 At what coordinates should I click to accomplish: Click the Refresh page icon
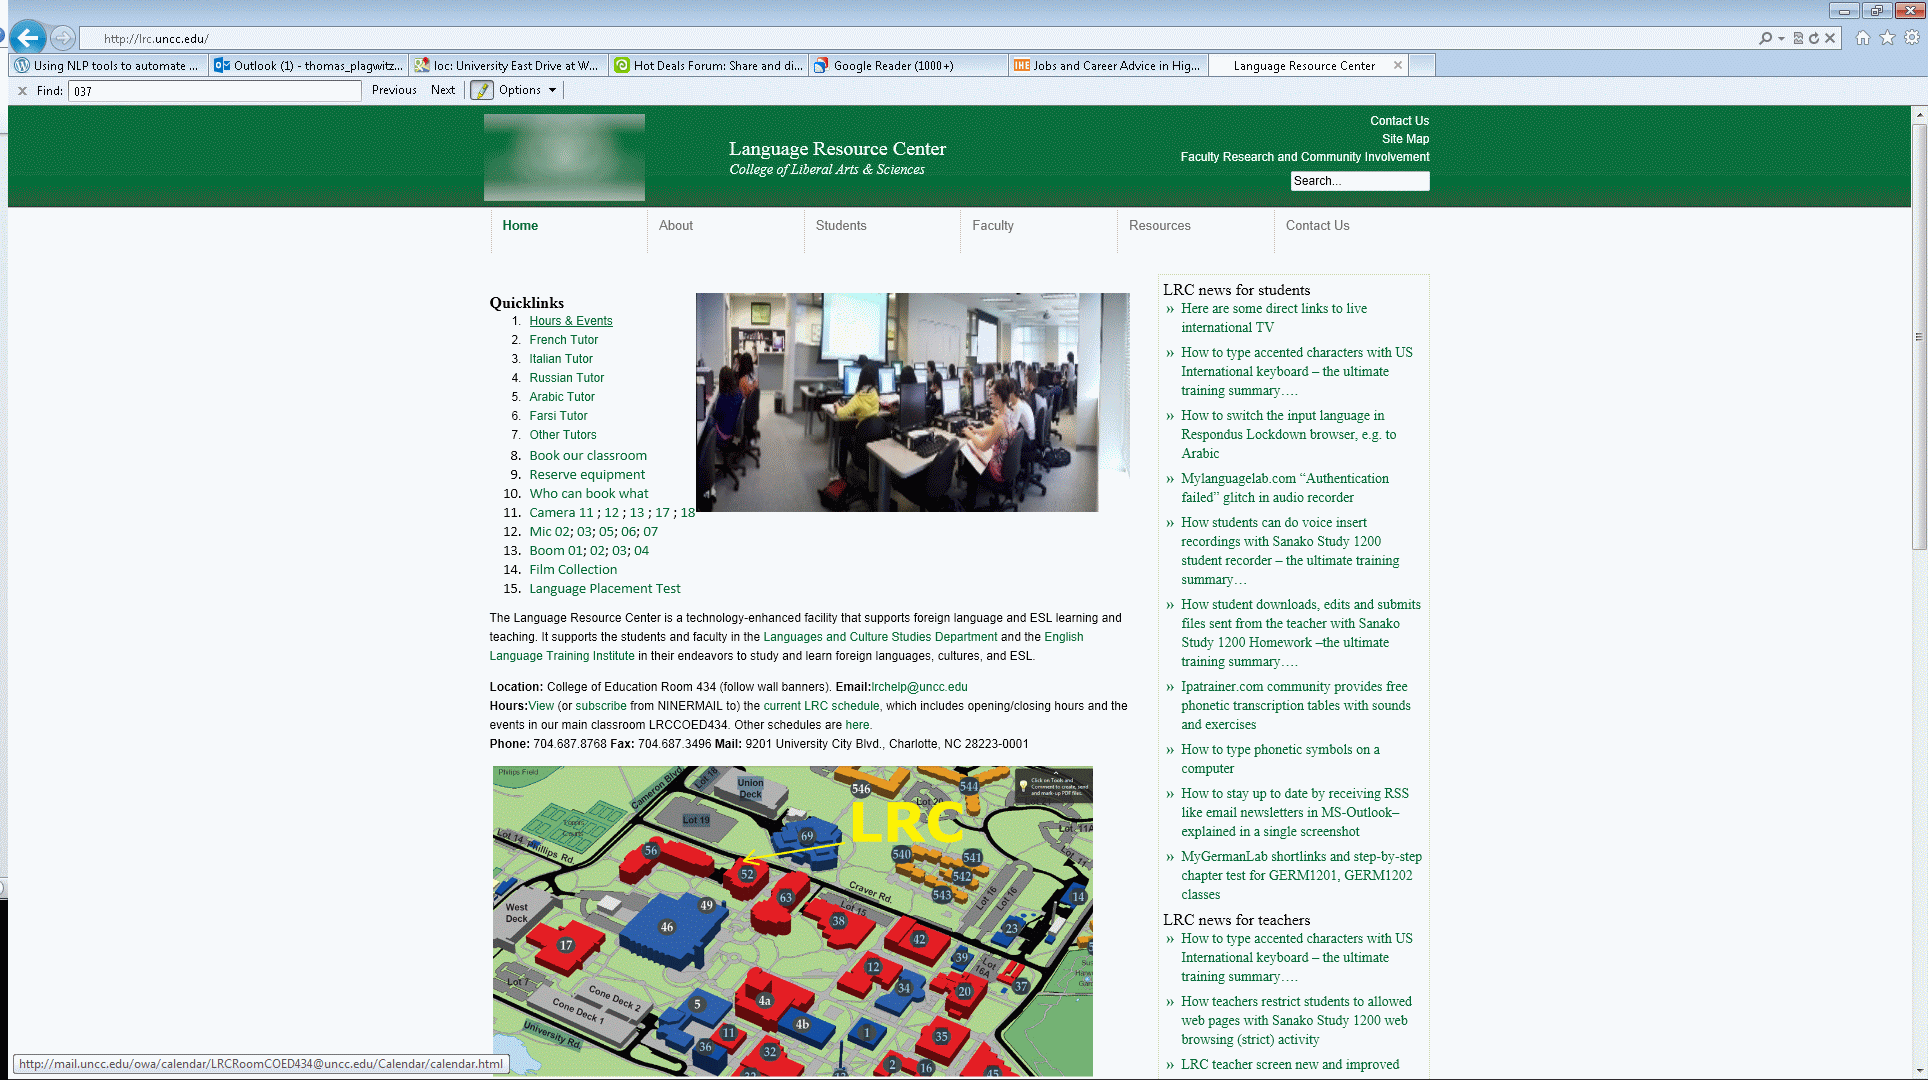pyautogui.click(x=1814, y=38)
